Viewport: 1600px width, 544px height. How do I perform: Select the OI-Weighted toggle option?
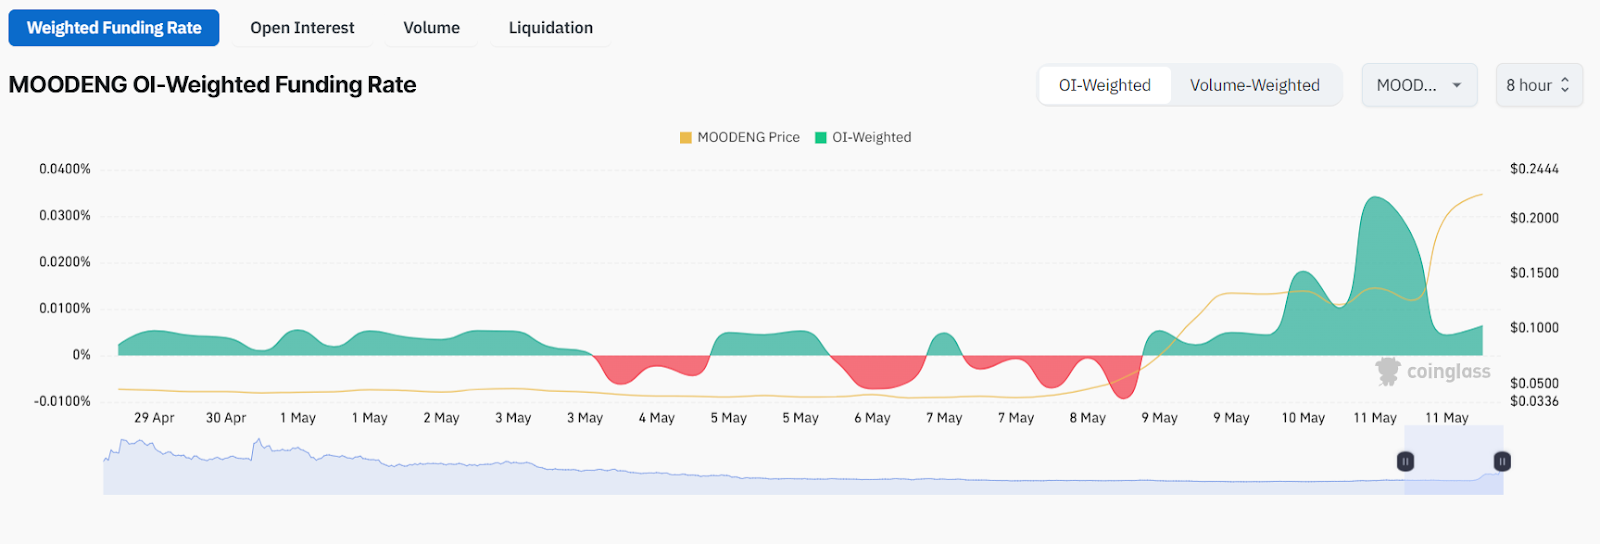[1105, 85]
